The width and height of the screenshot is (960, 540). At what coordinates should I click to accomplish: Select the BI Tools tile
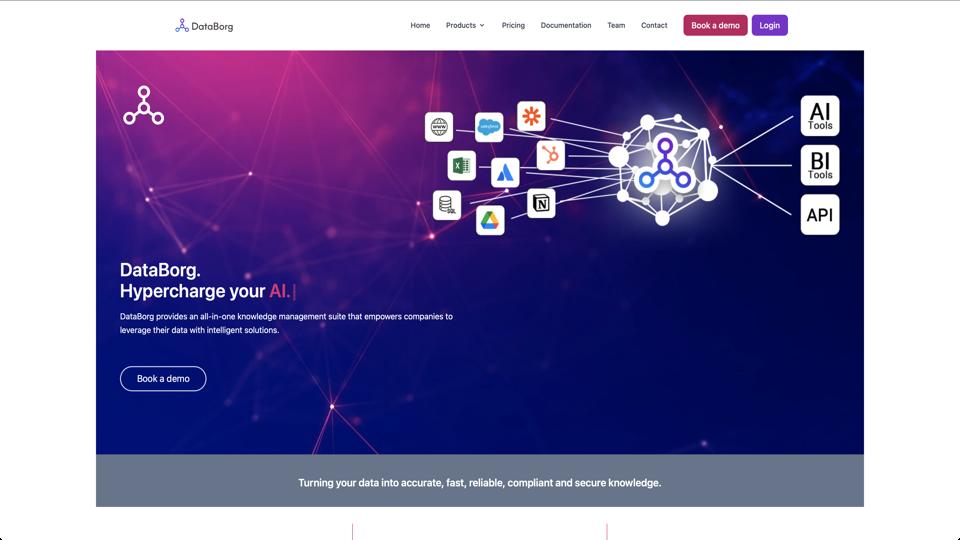820,165
